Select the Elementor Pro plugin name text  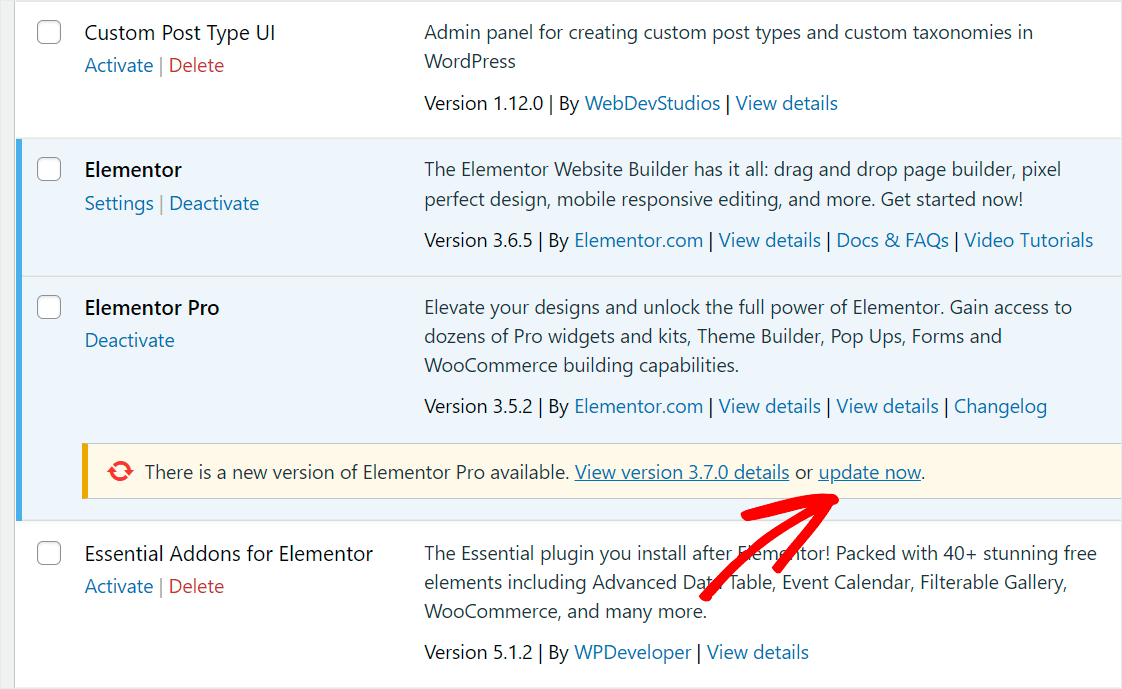tap(152, 308)
